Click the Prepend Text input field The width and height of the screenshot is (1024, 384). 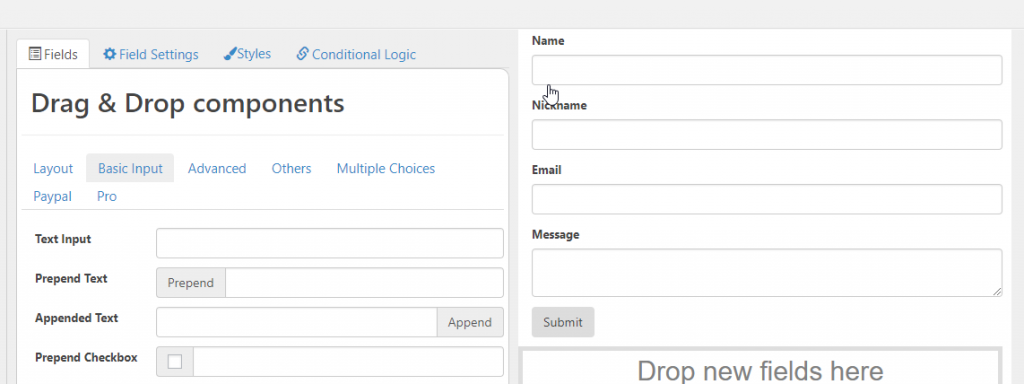coord(364,283)
